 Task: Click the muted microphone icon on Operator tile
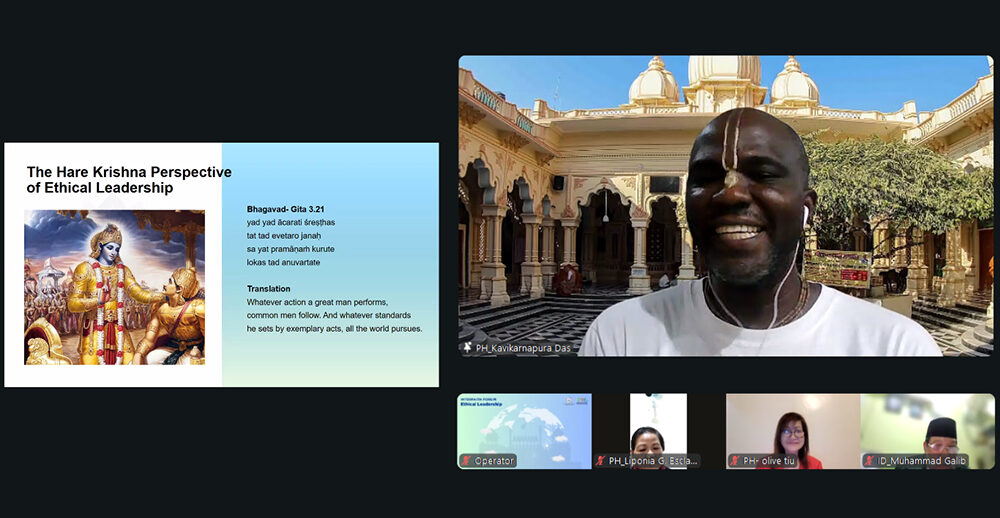467,461
